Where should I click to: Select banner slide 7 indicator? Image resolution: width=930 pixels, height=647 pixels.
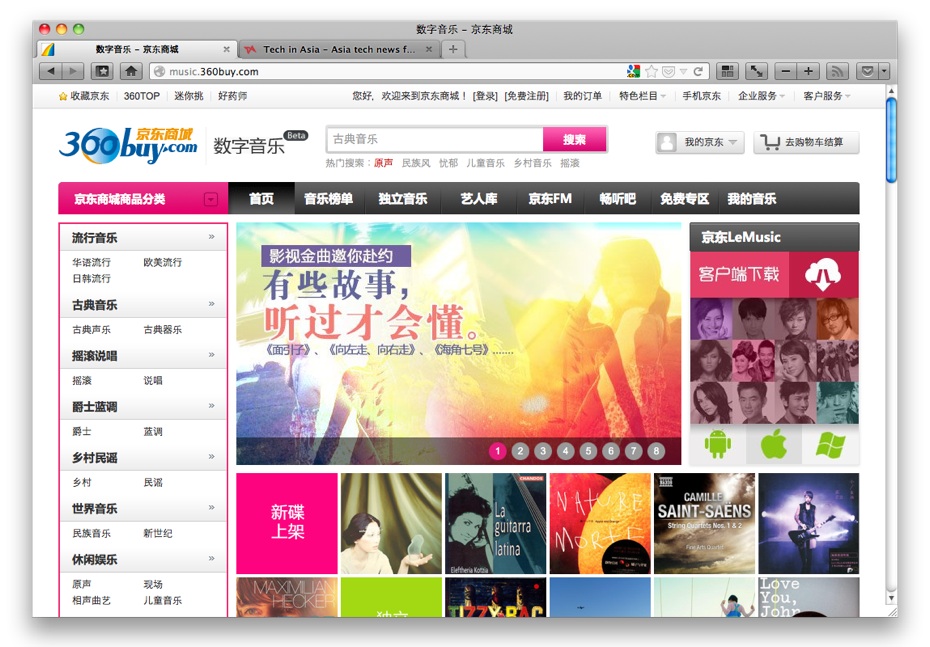click(633, 451)
